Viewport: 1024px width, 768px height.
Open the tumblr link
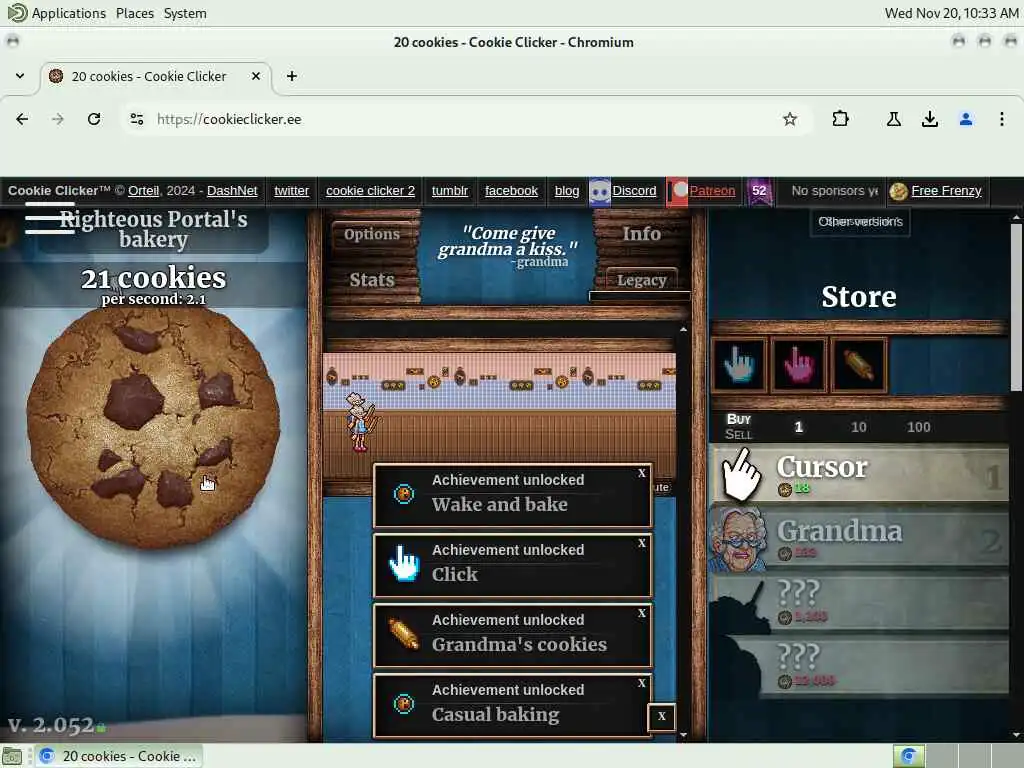(449, 191)
